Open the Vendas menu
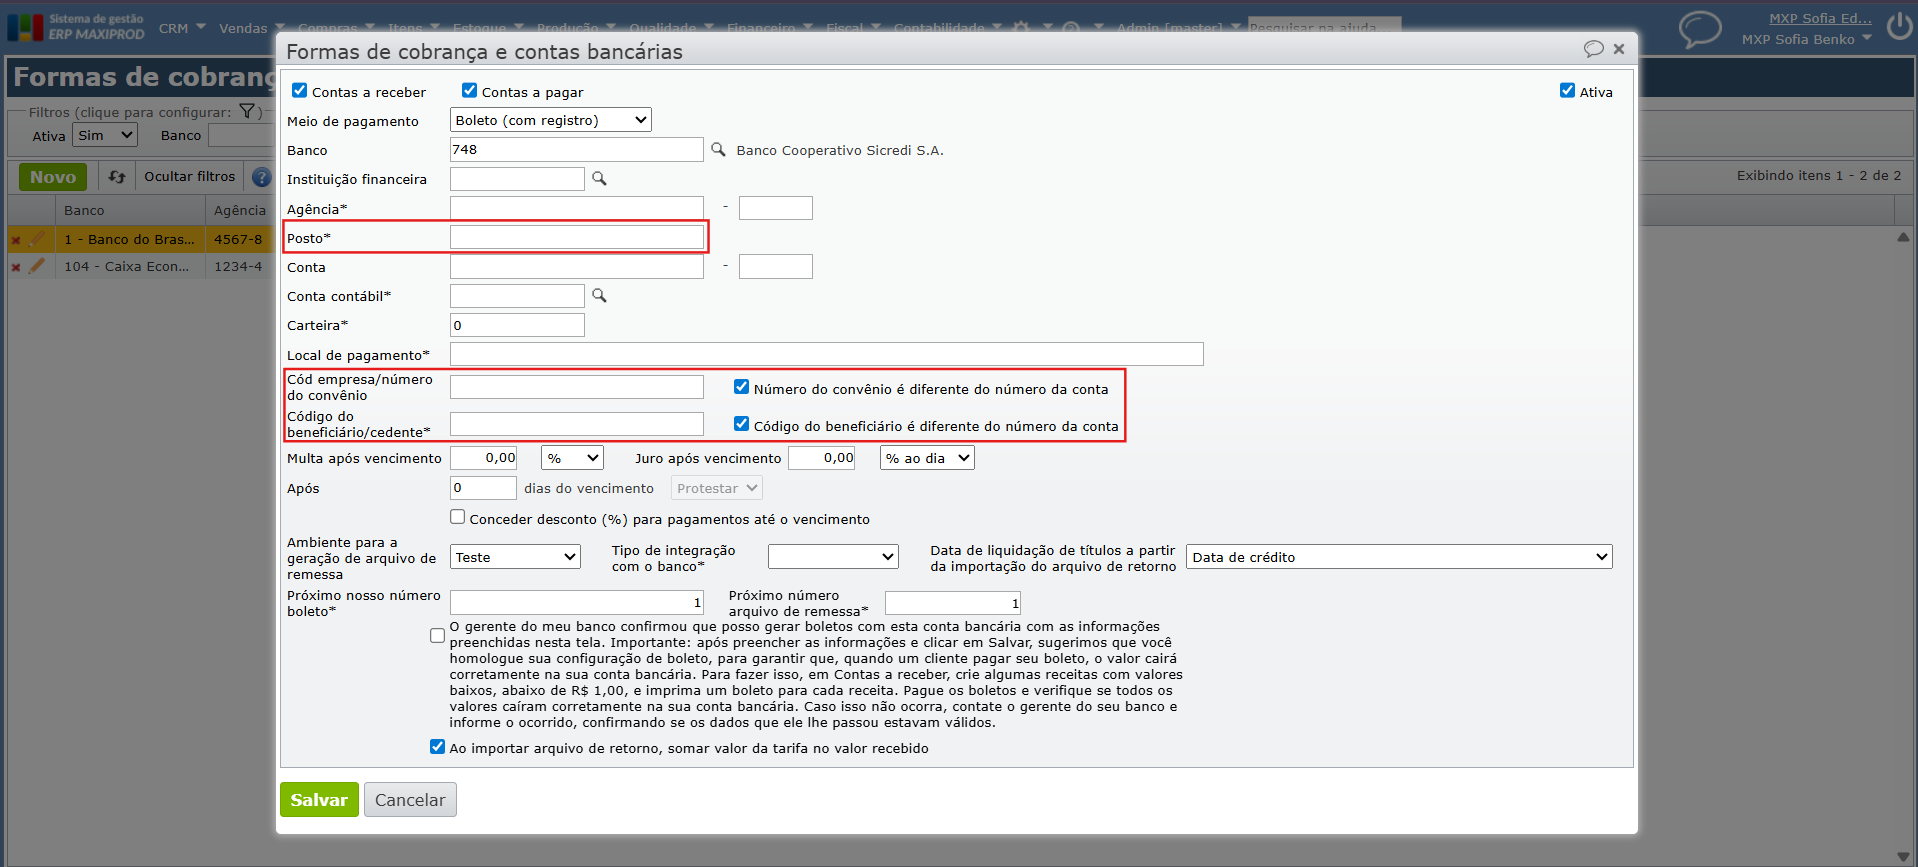Screen dimensions: 1918x867 (252, 28)
